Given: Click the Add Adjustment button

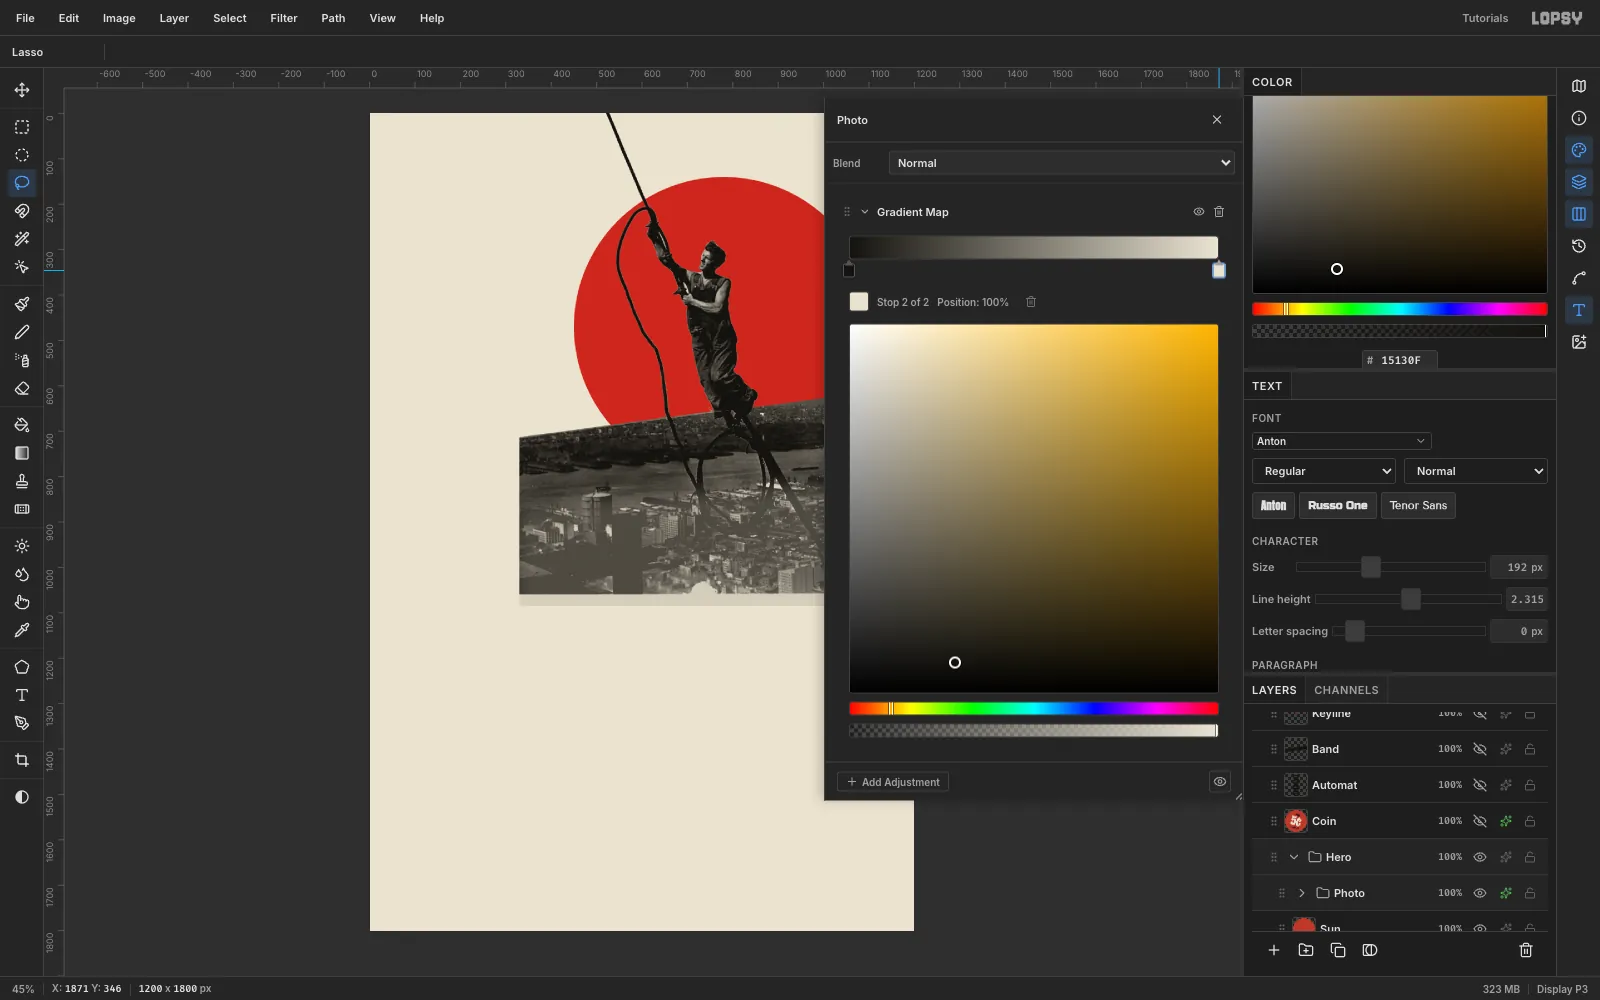Looking at the screenshot, I should click(x=893, y=782).
